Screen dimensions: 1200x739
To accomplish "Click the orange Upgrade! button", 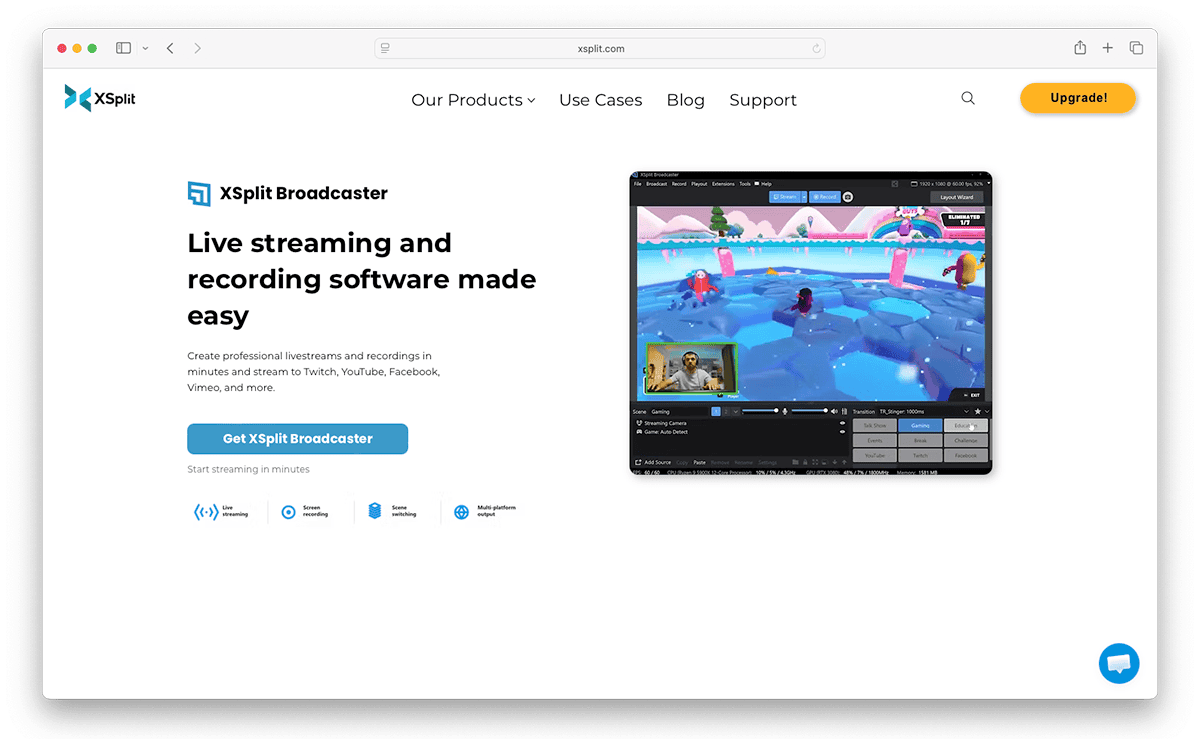I will (x=1078, y=98).
